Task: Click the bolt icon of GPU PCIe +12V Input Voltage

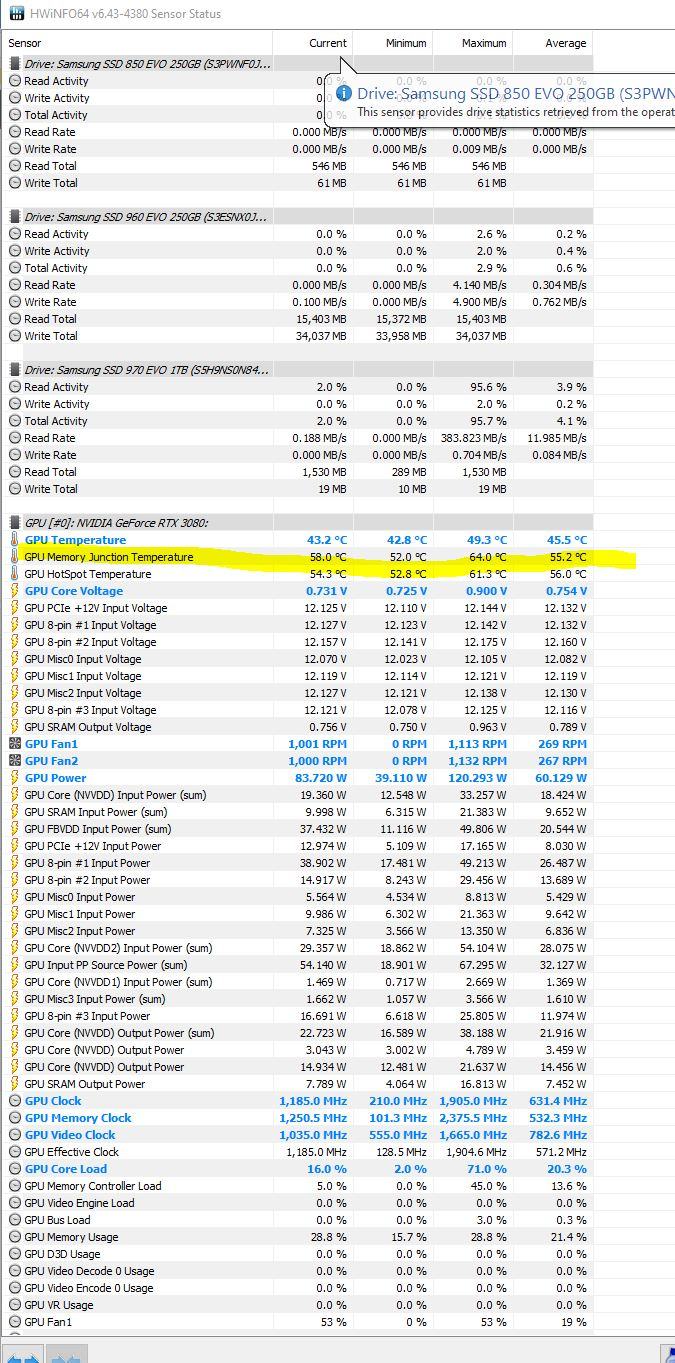Action: tap(15, 608)
